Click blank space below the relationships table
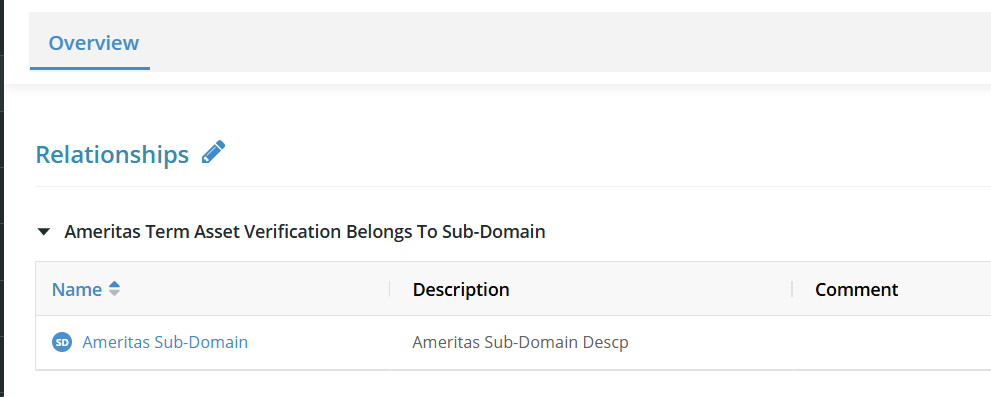 click(506, 384)
